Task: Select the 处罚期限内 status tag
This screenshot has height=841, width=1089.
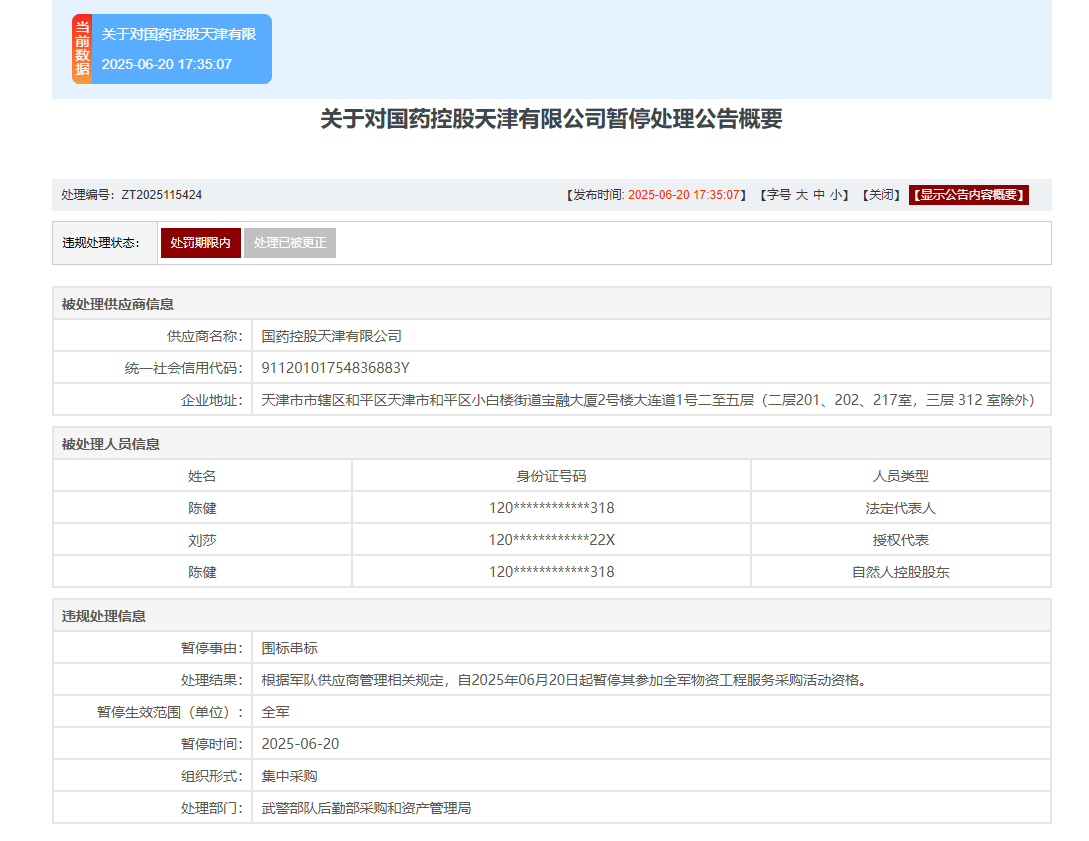Action: (x=201, y=243)
